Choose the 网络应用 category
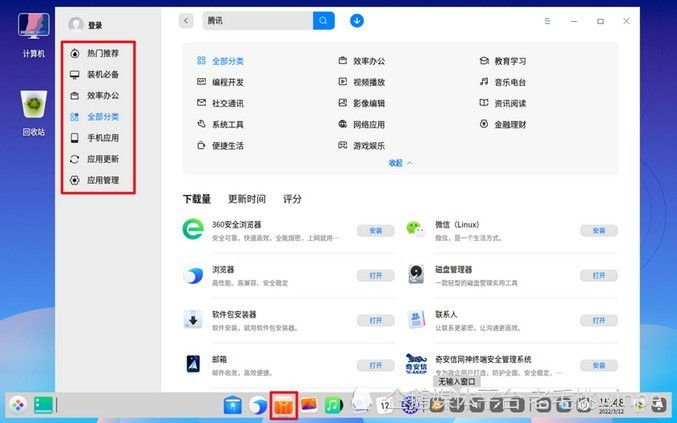This screenshot has height=423, width=677. pos(361,124)
